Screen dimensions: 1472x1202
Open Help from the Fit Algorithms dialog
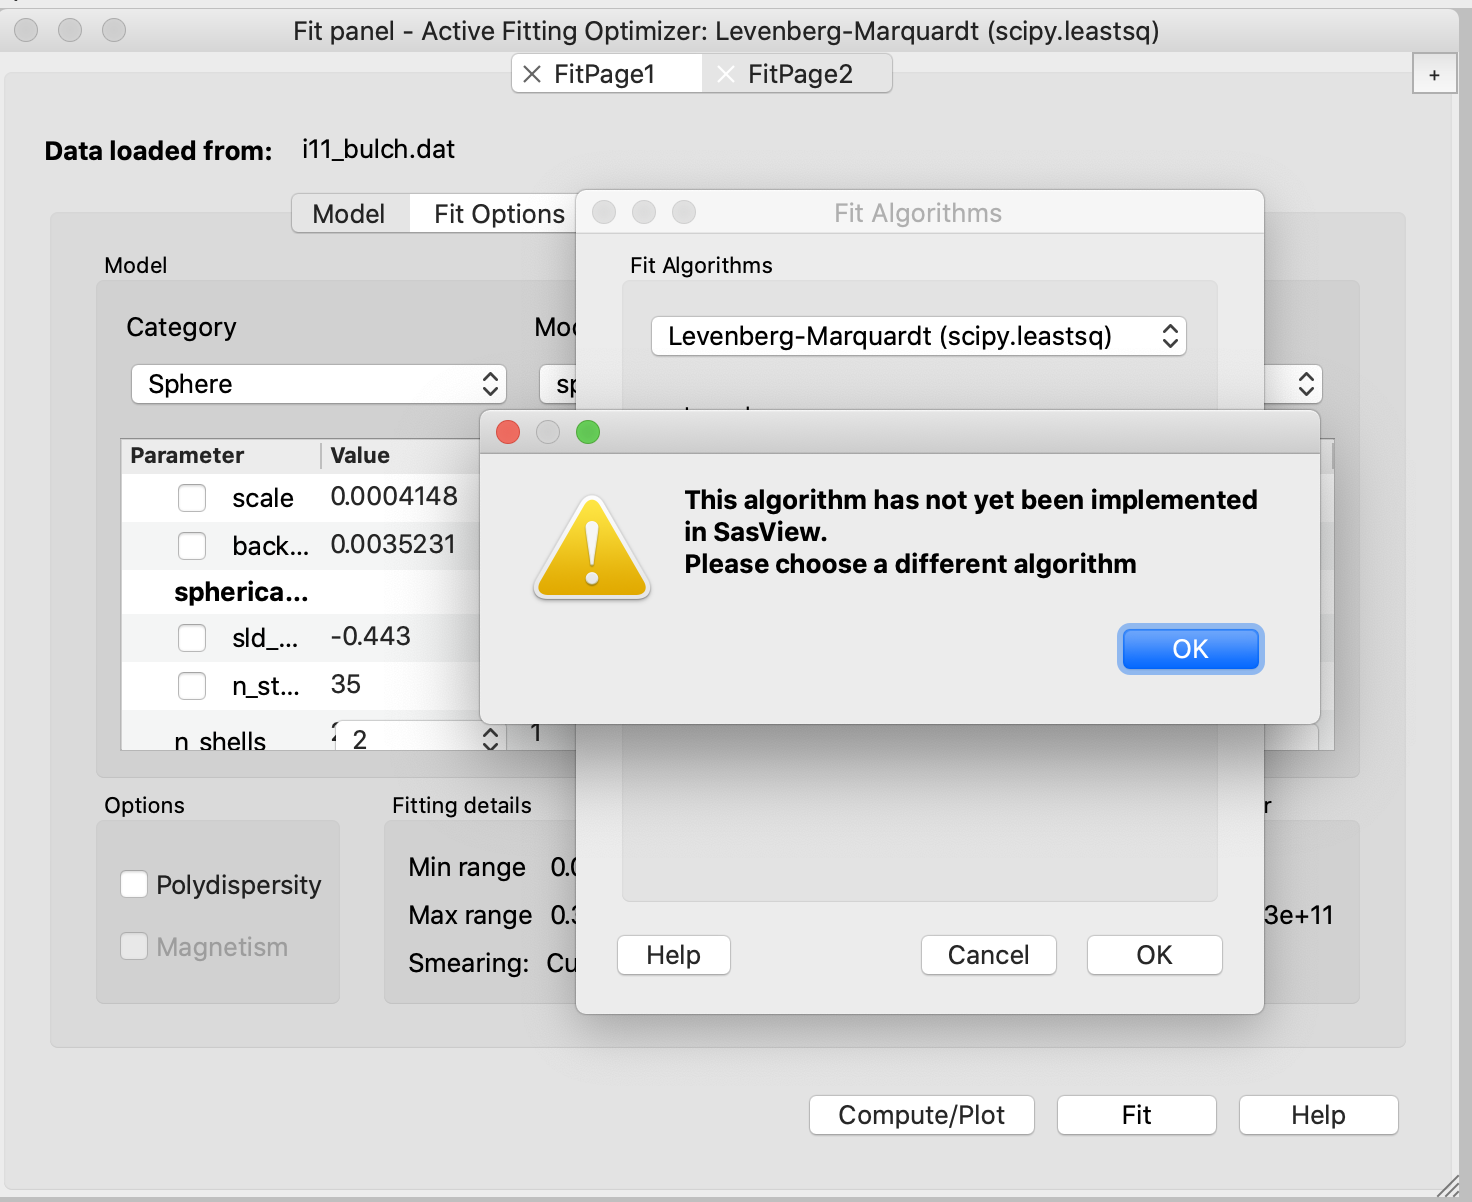673,955
